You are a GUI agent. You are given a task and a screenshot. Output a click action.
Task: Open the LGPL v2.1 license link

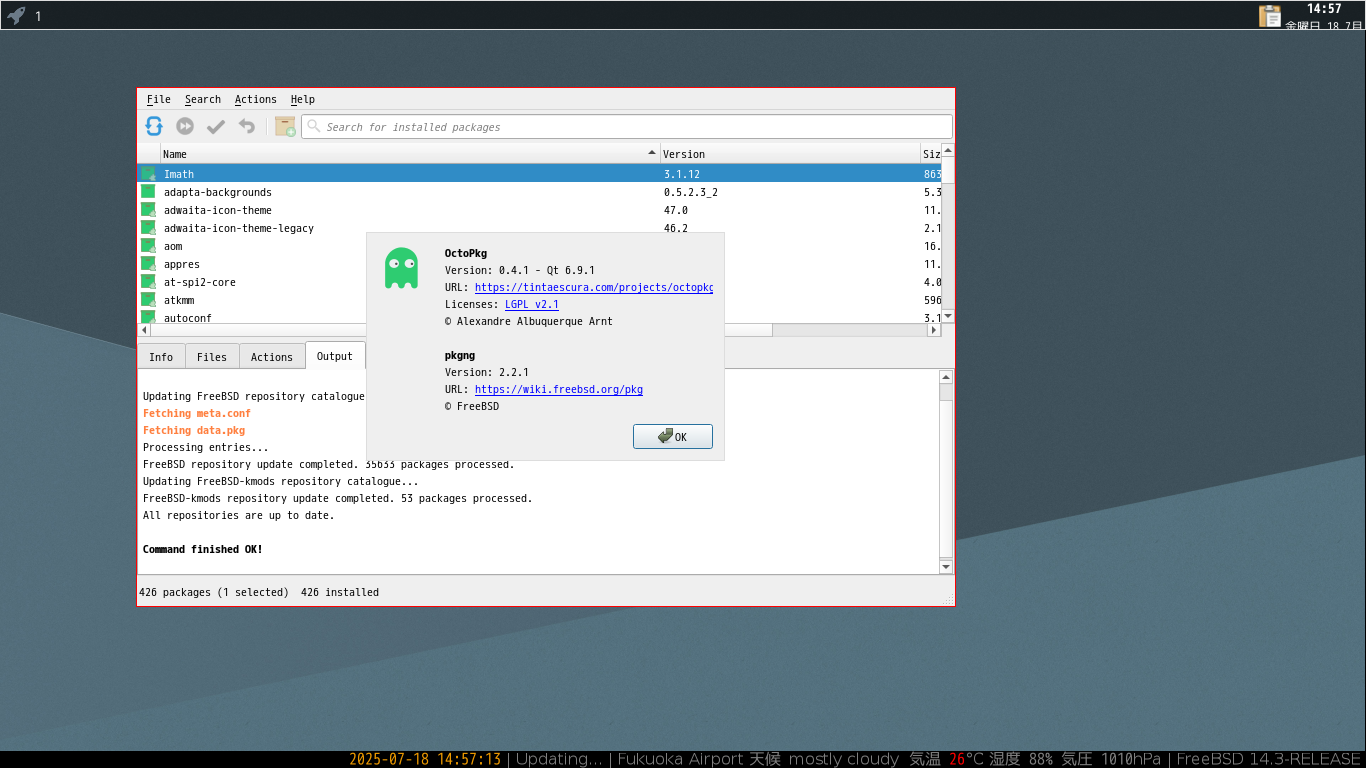pos(531,304)
